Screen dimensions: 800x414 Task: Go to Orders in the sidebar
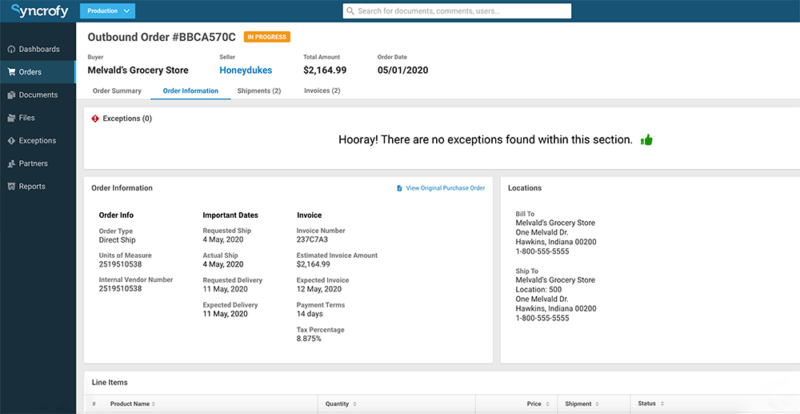coord(38,72)
